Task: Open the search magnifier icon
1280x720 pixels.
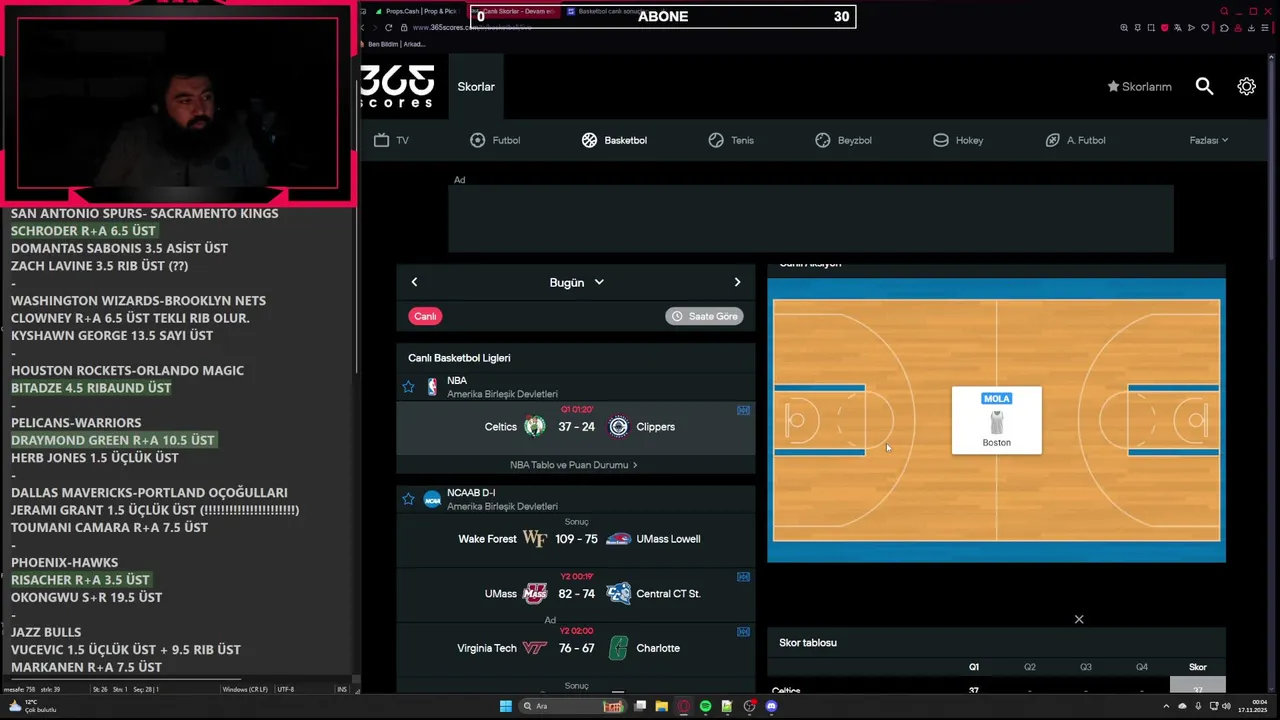Action: click(1204, 87)
